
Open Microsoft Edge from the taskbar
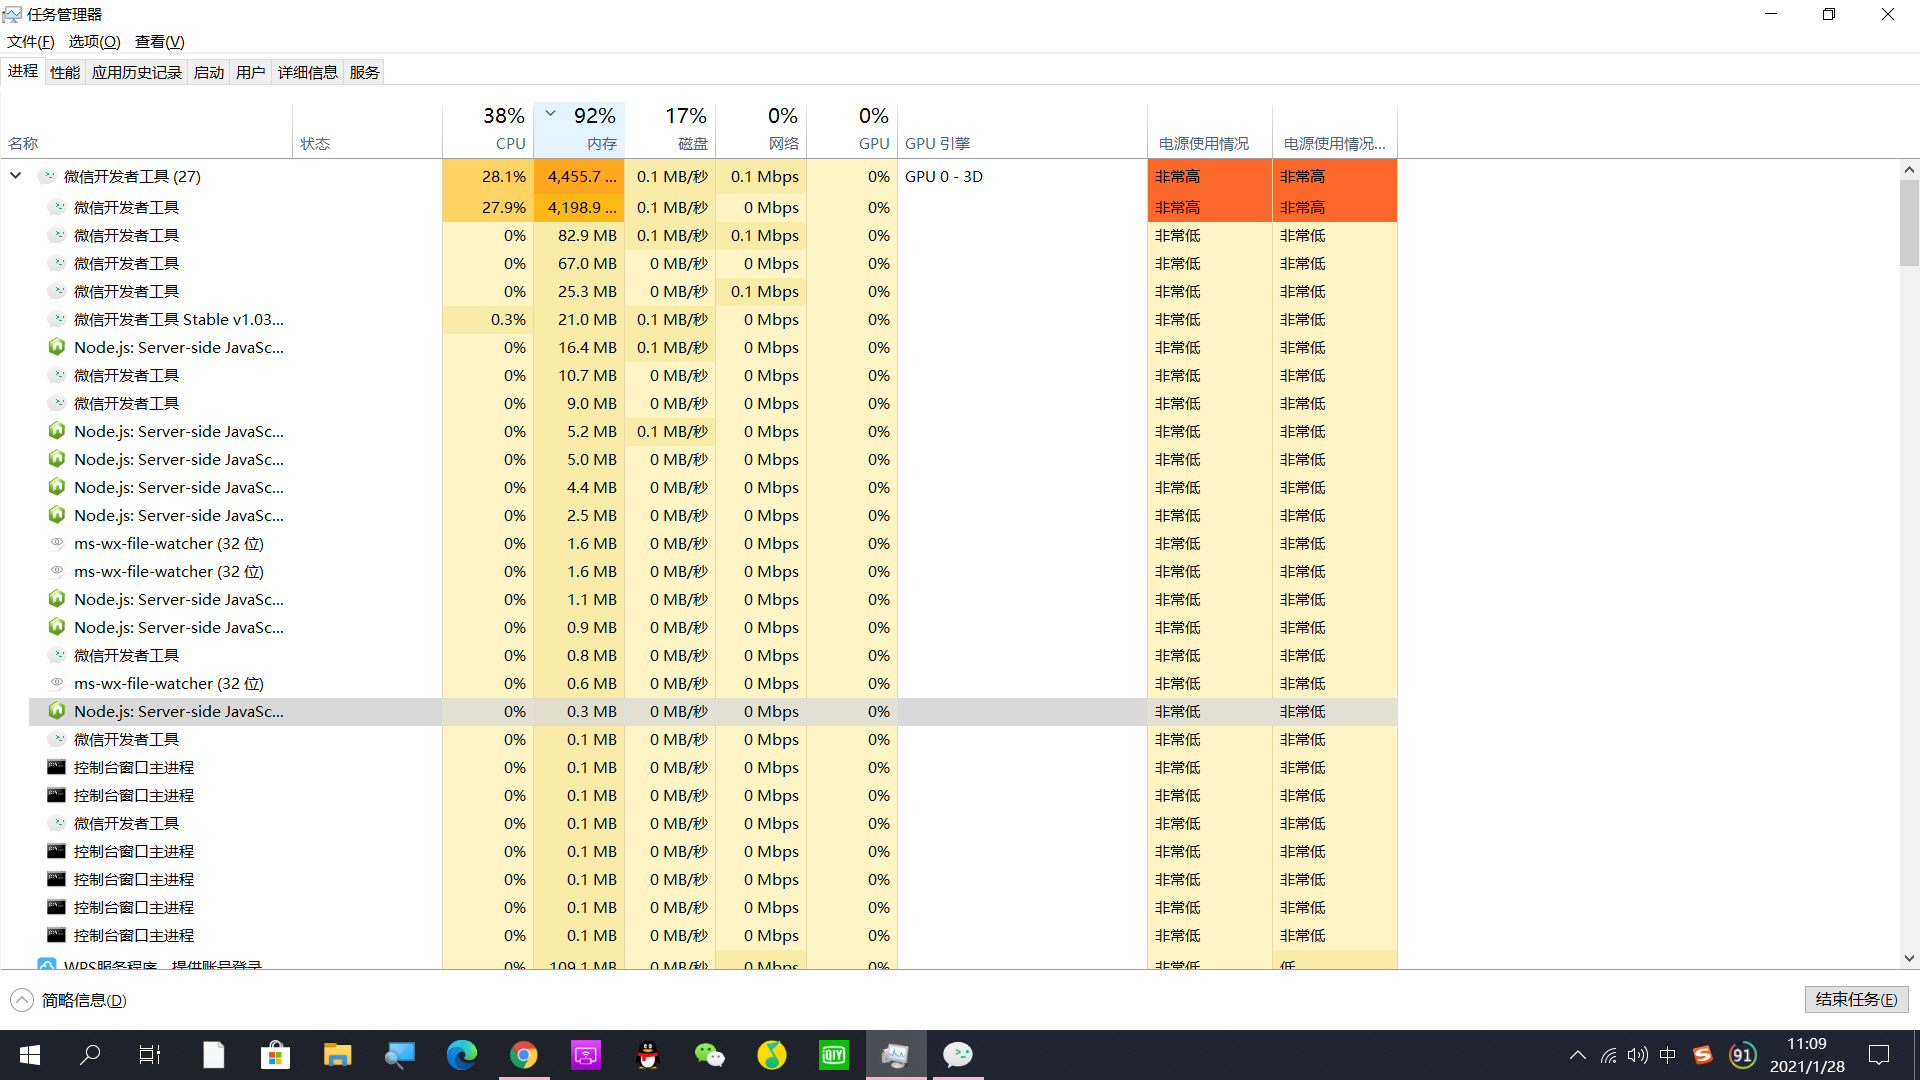(x=462, y=1055)
